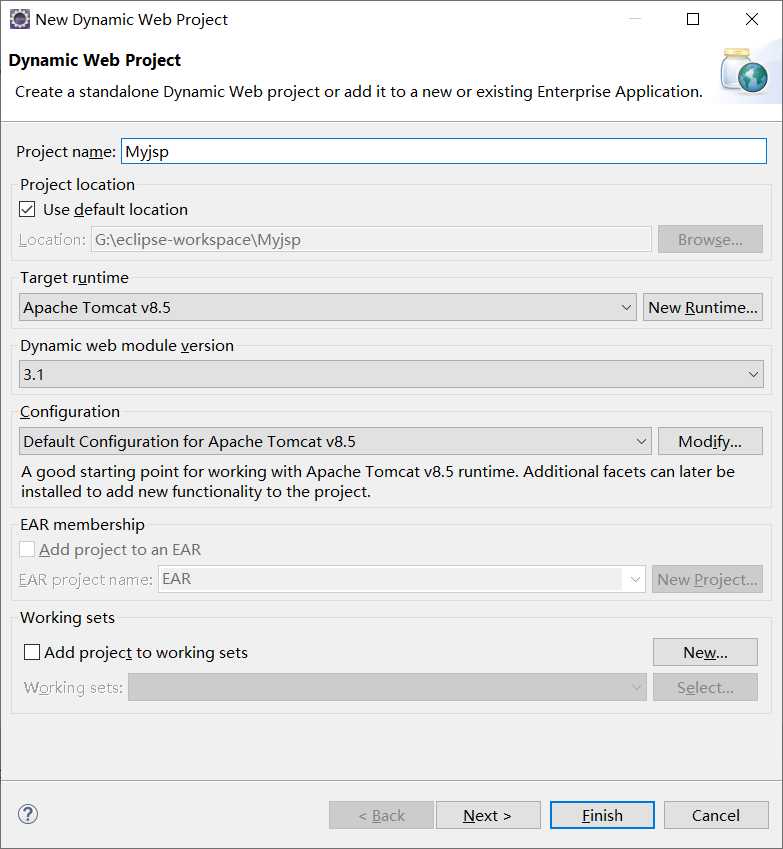Go to the Next wizard page

[488, 815]
